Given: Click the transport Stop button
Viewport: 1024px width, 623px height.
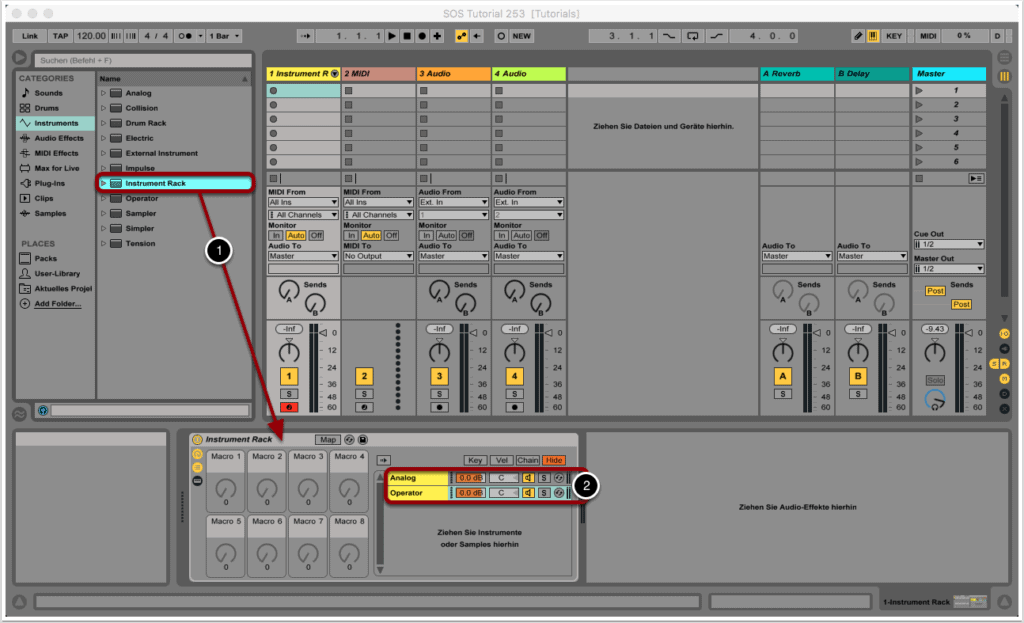Looking at the screenshot, I should tap(406, 36).
